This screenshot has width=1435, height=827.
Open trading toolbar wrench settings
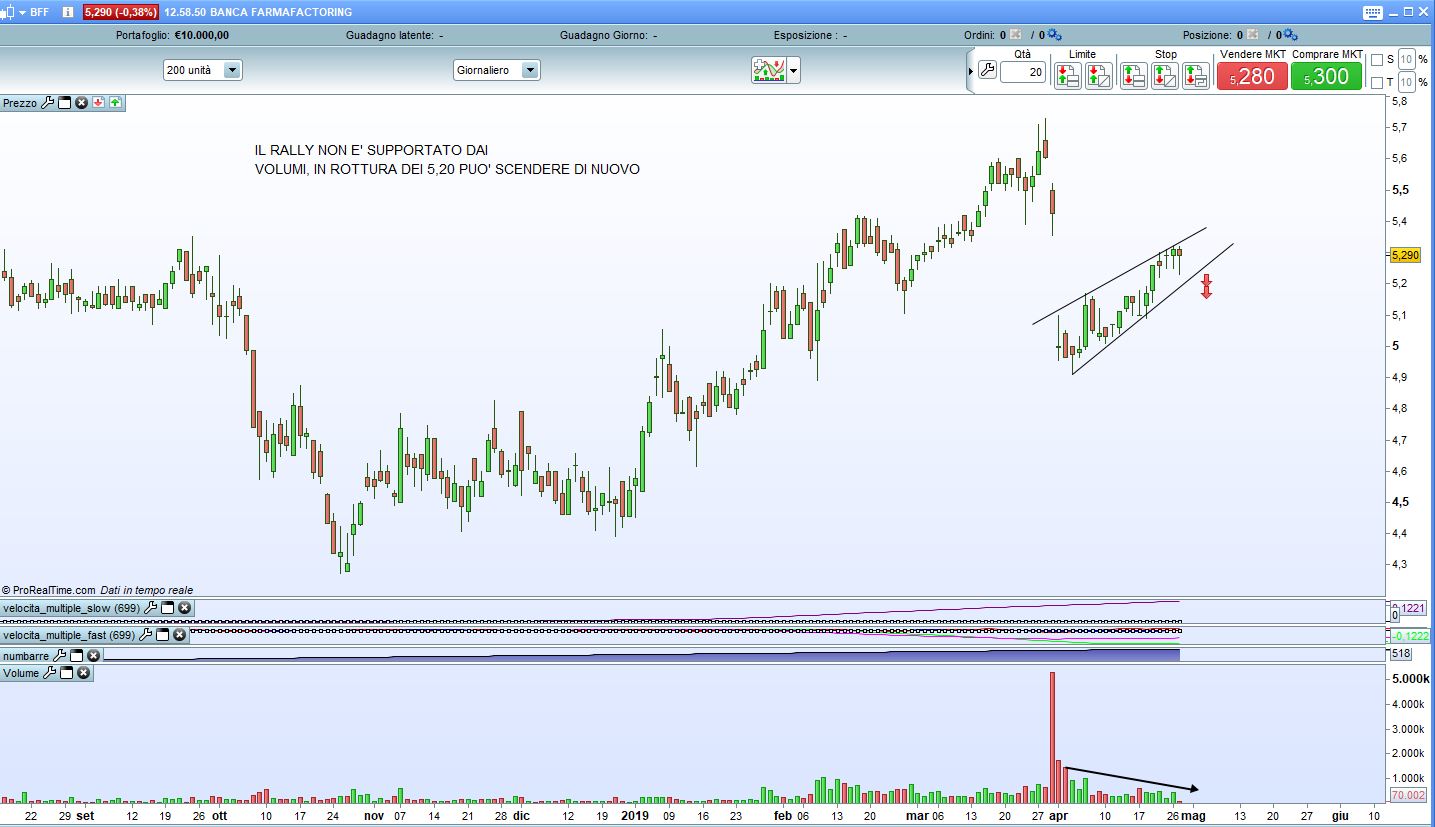point(987,70)
